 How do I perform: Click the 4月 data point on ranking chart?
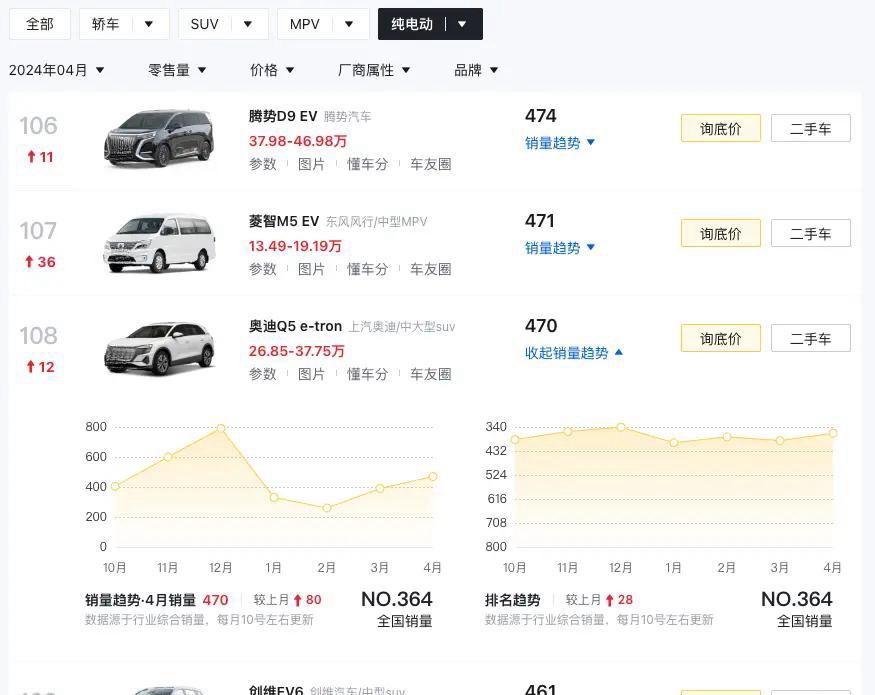point(833,433)
